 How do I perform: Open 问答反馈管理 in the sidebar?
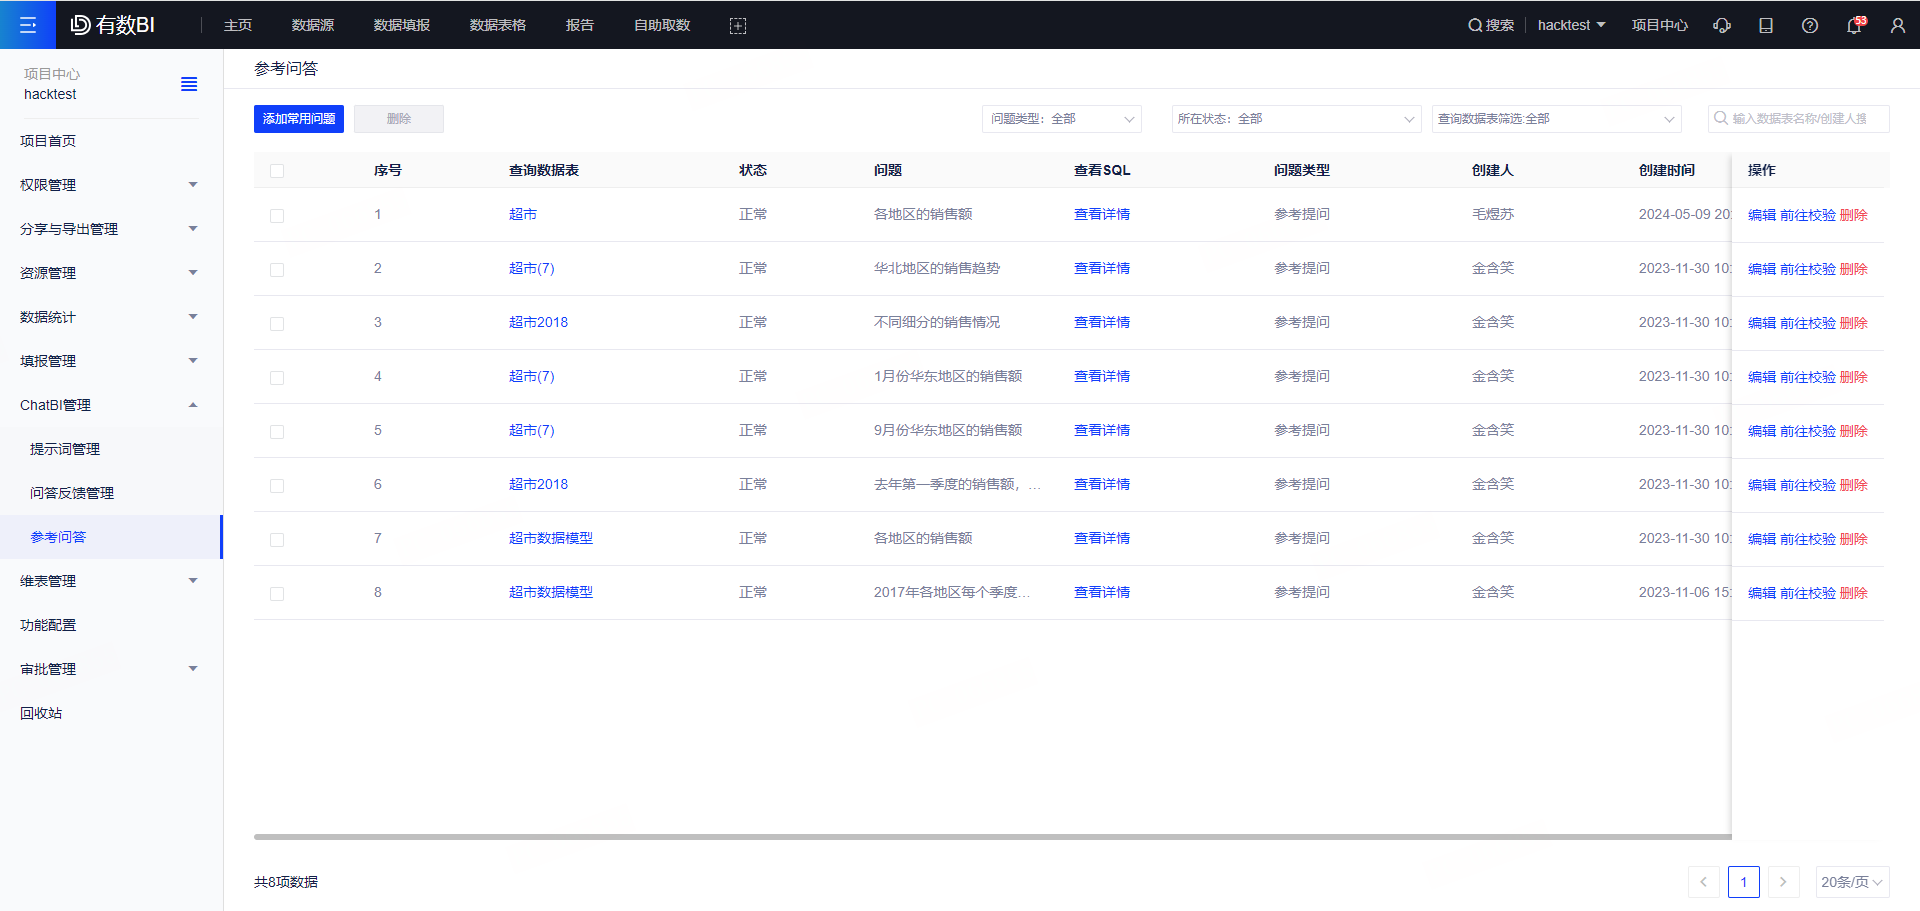click(x=72, y=493)
